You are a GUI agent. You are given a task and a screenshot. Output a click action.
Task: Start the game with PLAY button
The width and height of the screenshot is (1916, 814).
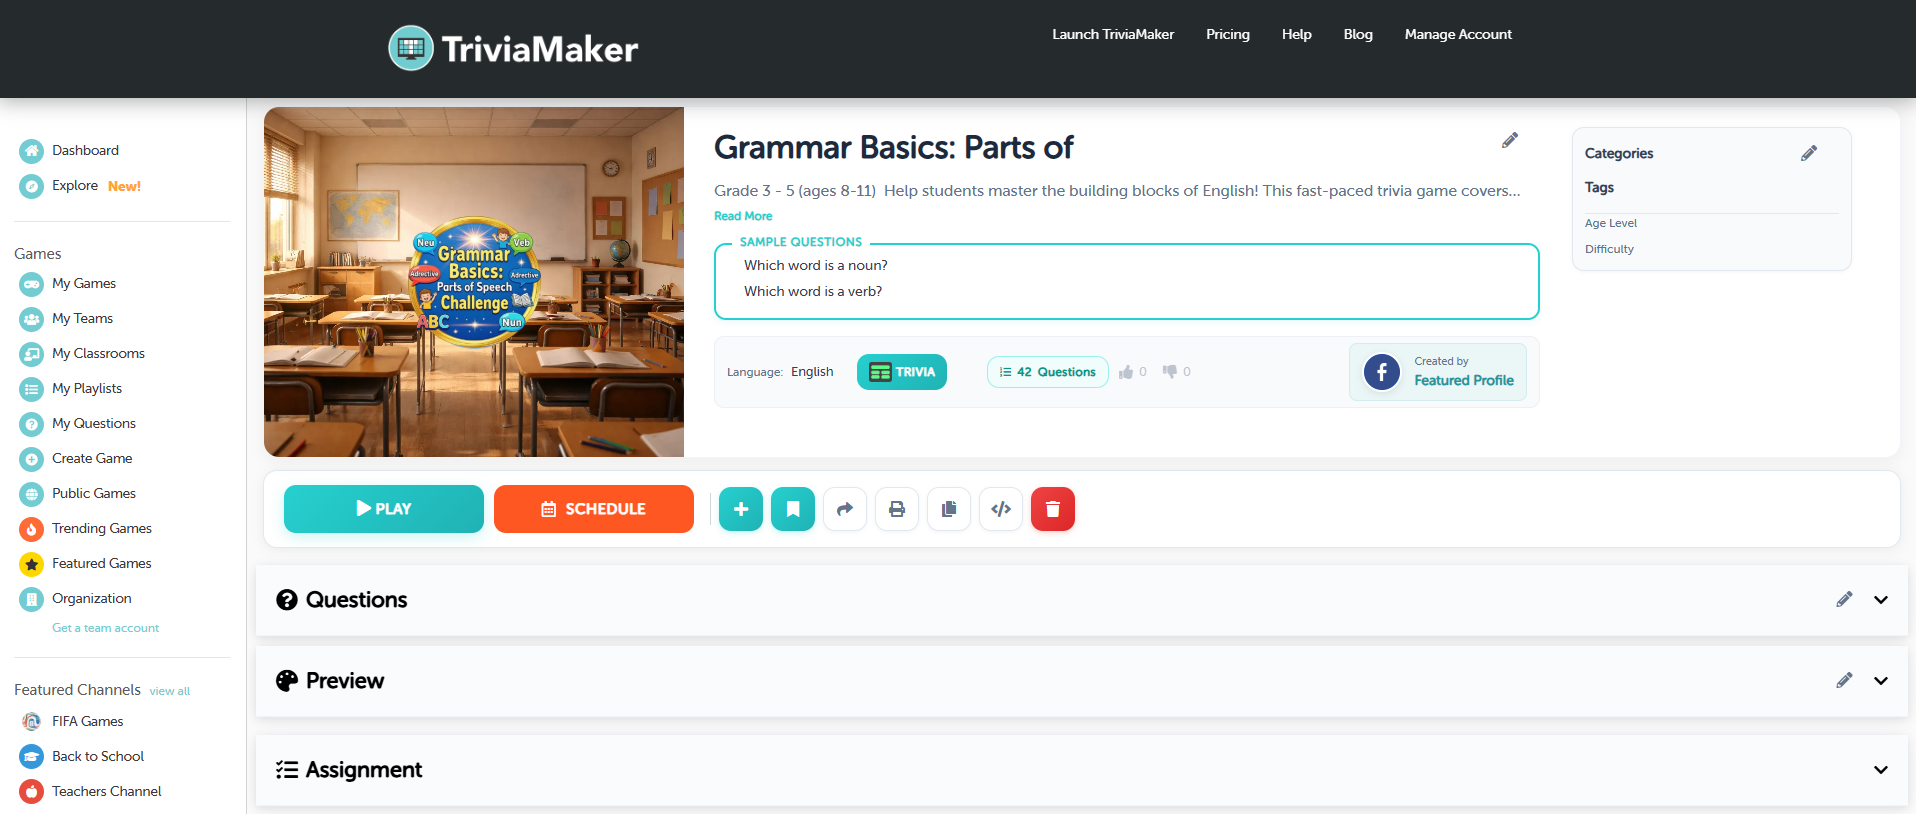pyautogui.click(x=384, y=509)
